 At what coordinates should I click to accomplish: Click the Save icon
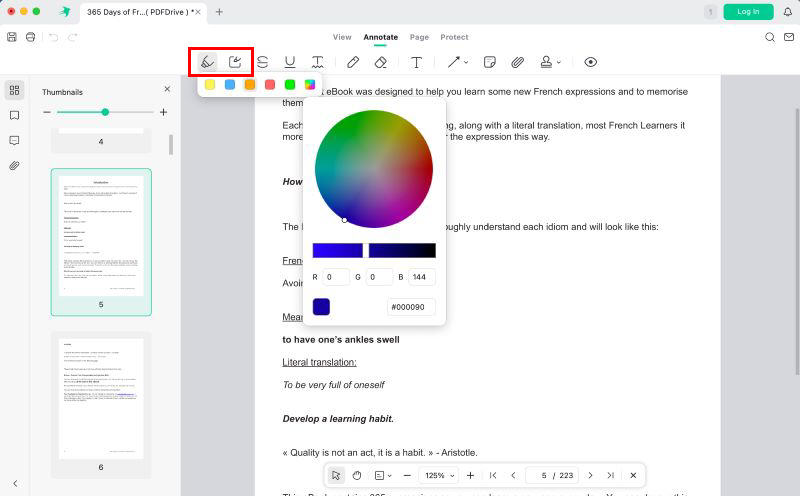(x=12, y=37)
